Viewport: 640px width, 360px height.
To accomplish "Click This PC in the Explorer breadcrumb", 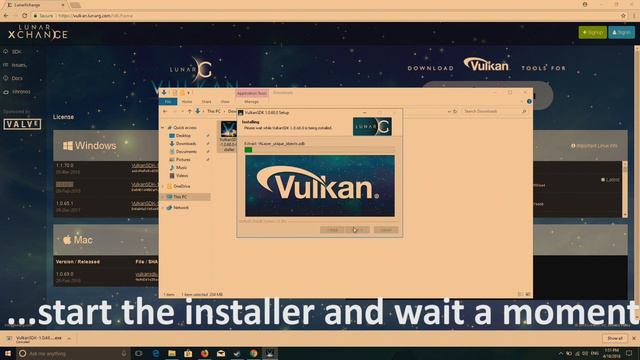I will (x=214, y=111).
